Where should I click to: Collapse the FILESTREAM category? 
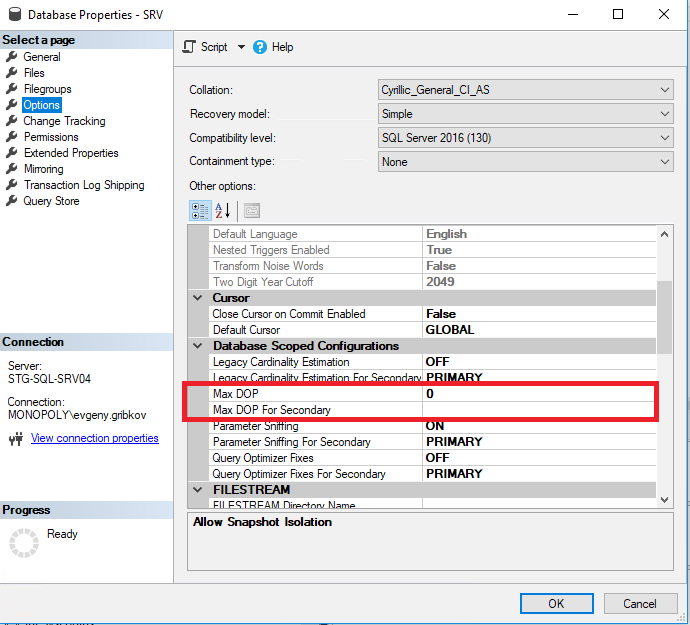click(x=198, y=490)
